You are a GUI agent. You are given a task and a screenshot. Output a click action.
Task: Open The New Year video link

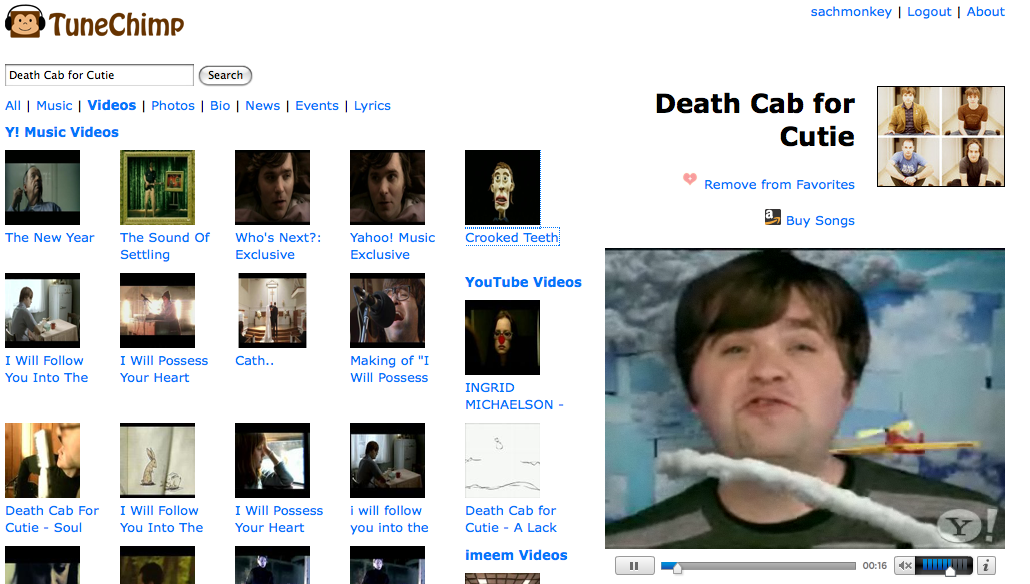[x=50, y=238]
